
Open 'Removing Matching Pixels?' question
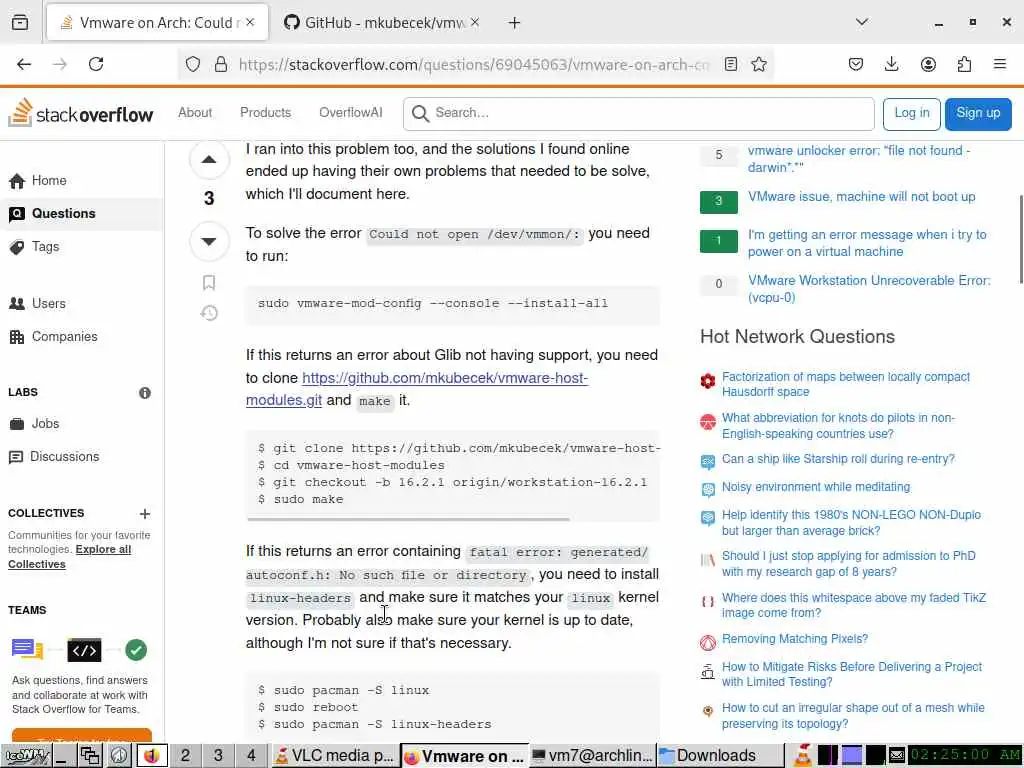[x=795, y=639]
